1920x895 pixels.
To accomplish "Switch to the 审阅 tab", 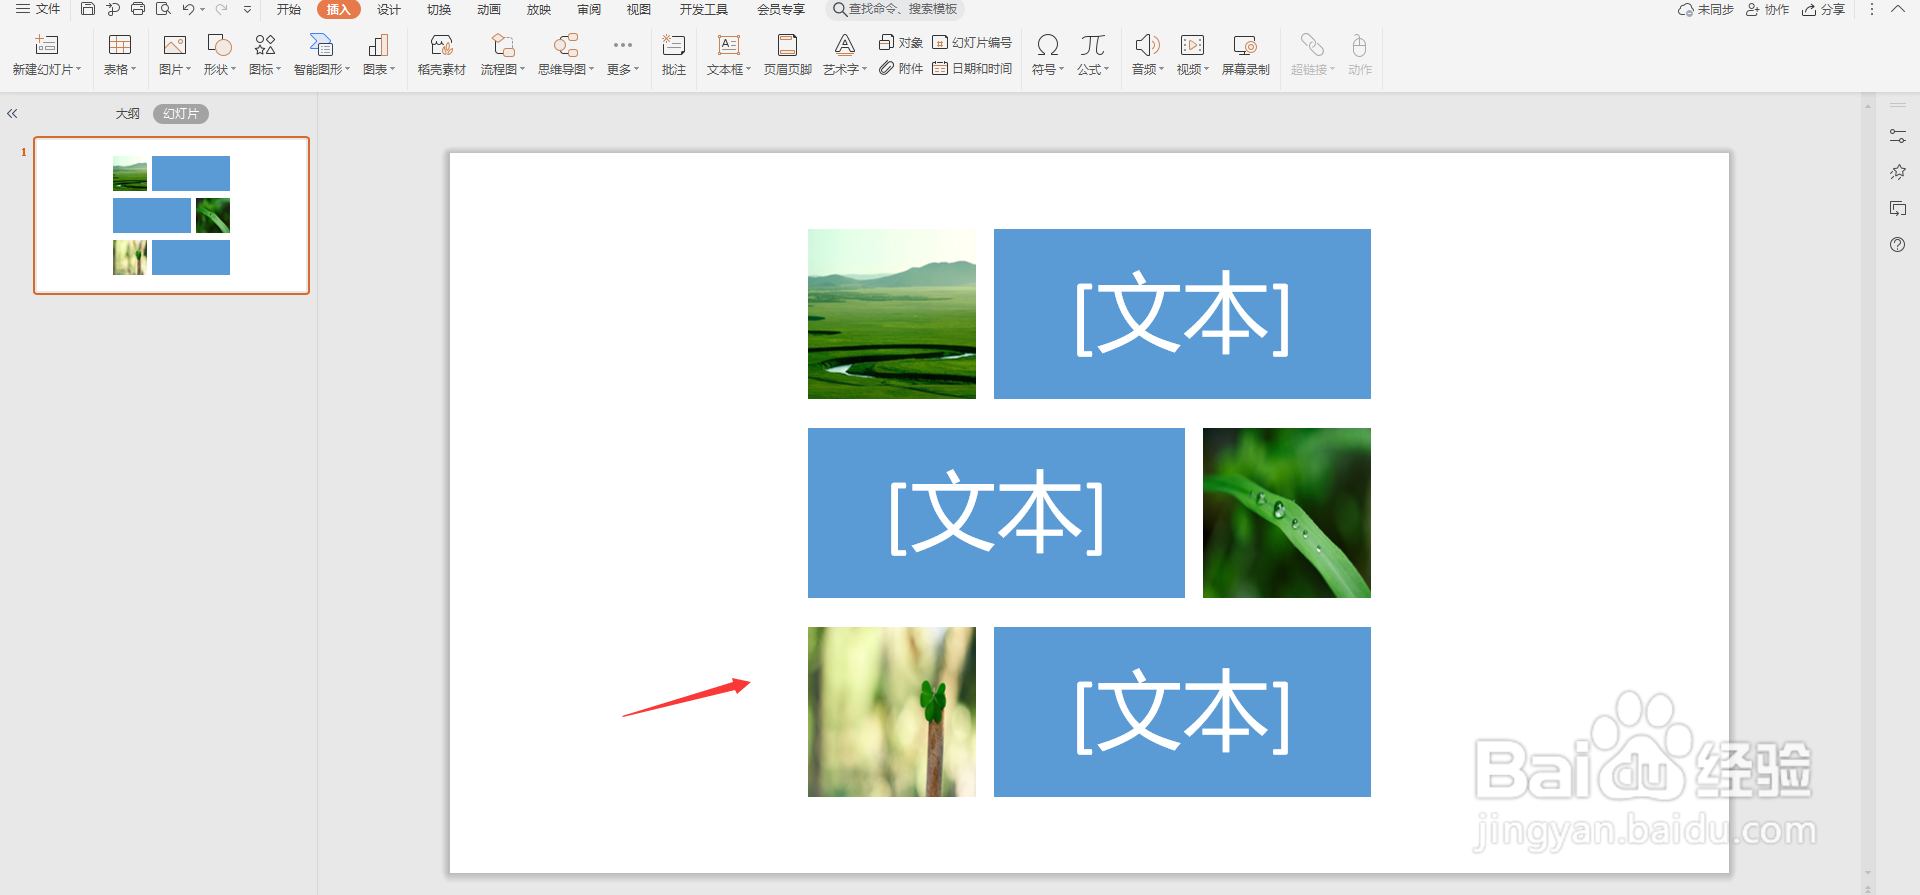I will point(589,9).
